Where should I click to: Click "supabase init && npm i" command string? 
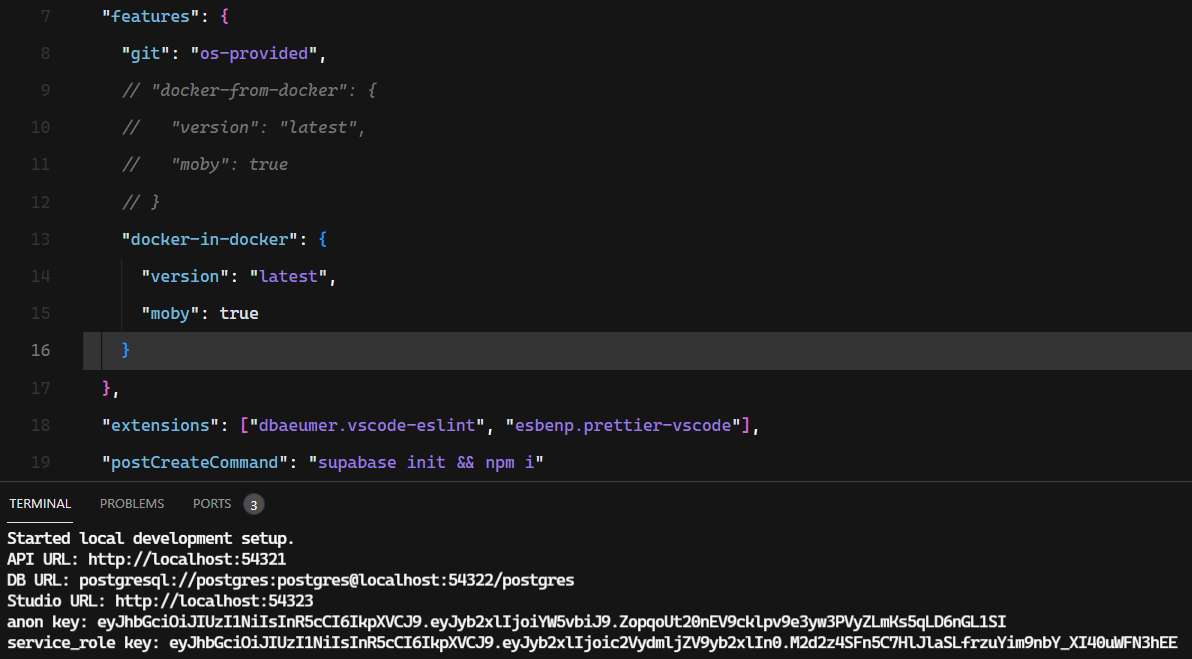tap(426, 463)
